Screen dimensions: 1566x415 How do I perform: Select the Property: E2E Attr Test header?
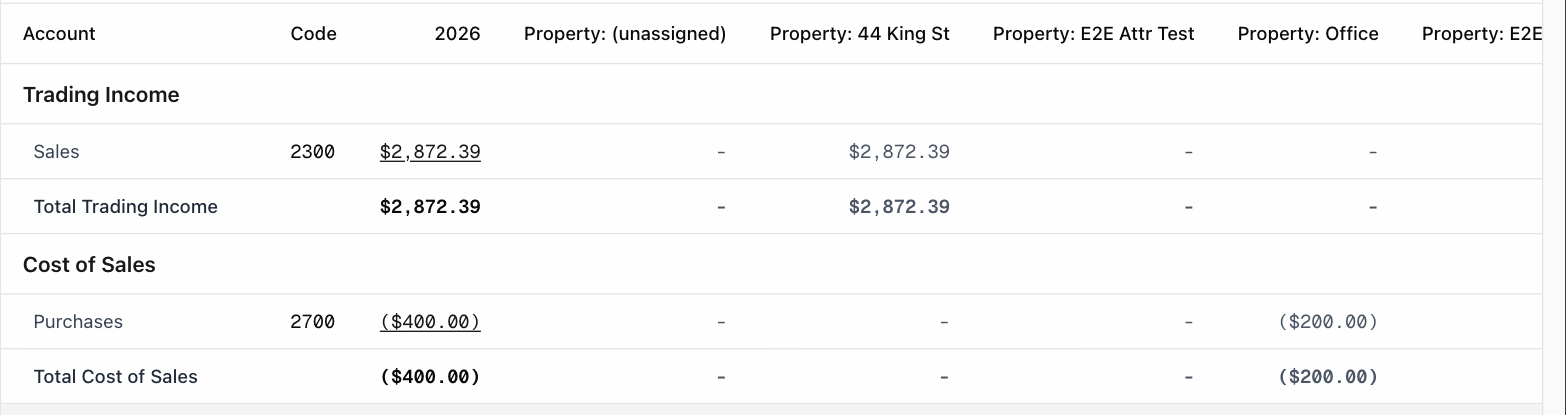point(1094,34)
